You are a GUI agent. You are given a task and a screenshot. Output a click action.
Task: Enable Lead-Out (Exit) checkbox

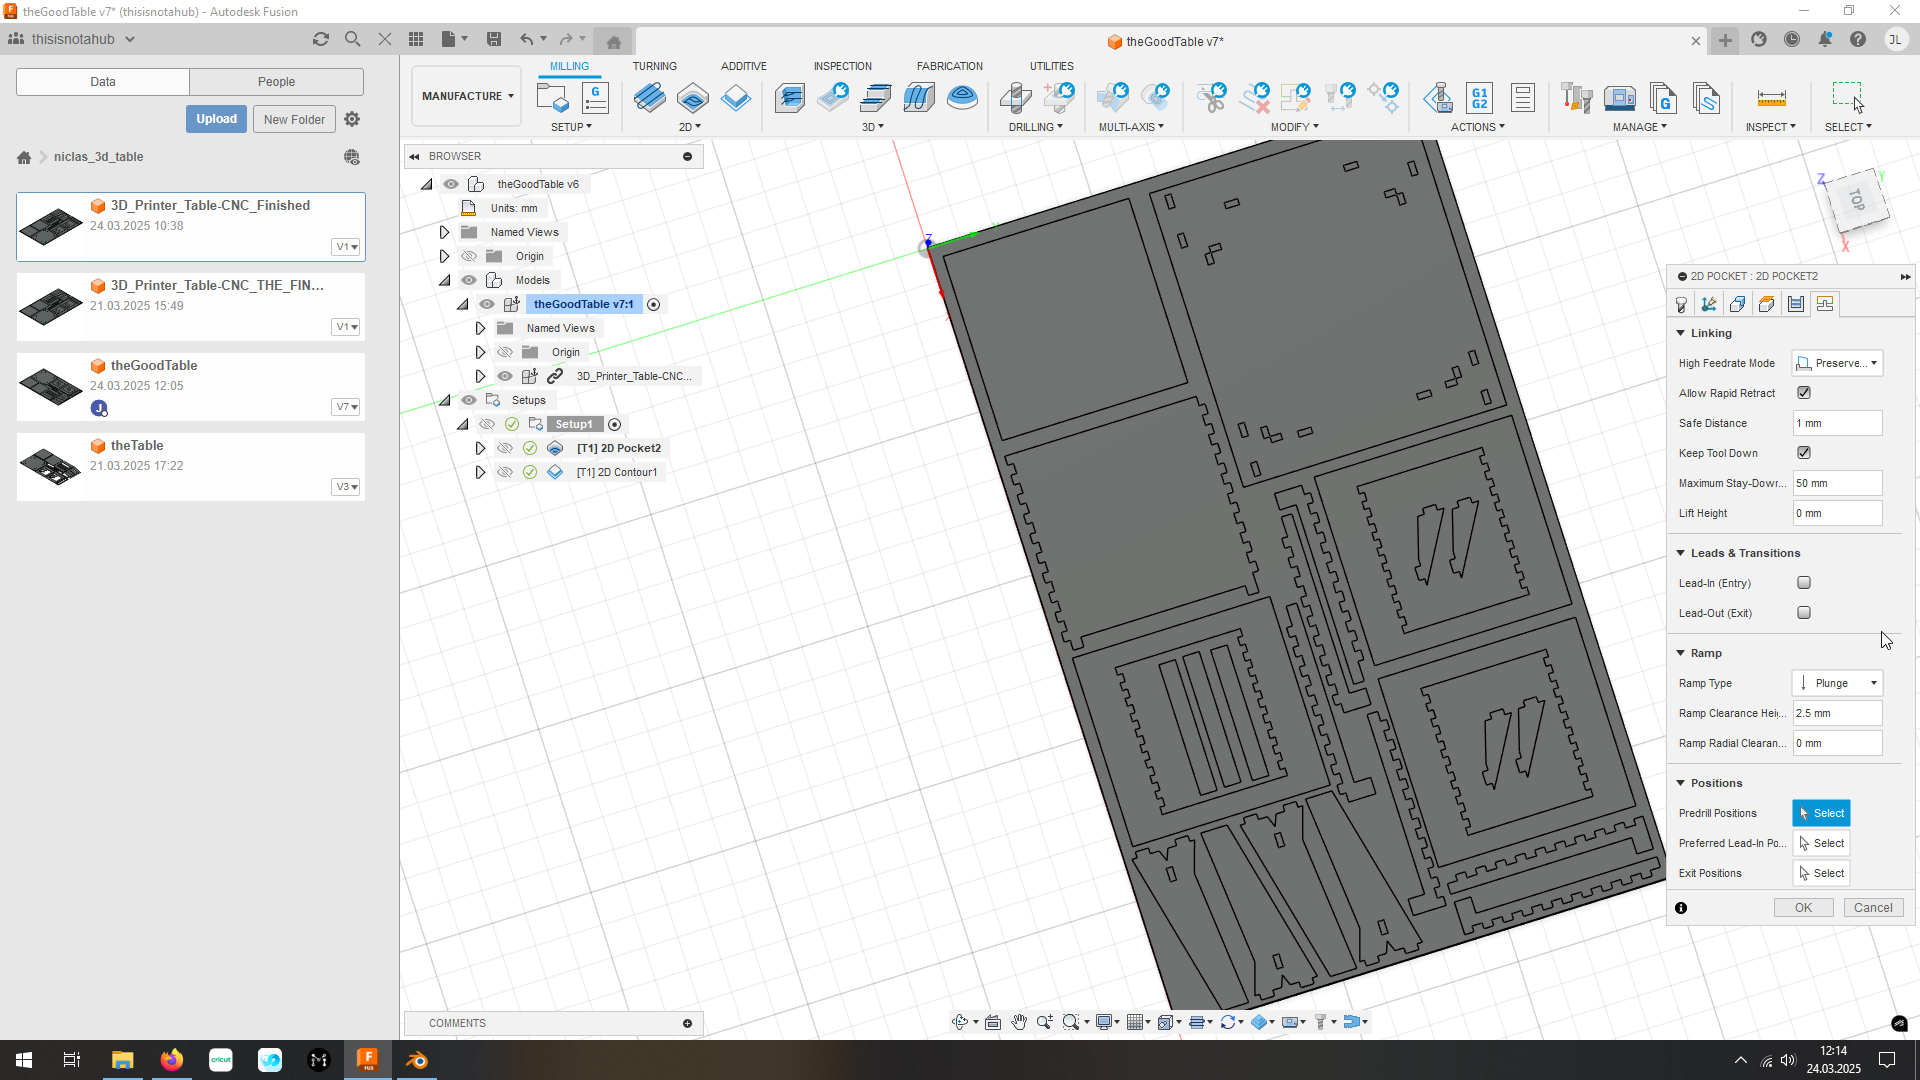coord(1804,613)
